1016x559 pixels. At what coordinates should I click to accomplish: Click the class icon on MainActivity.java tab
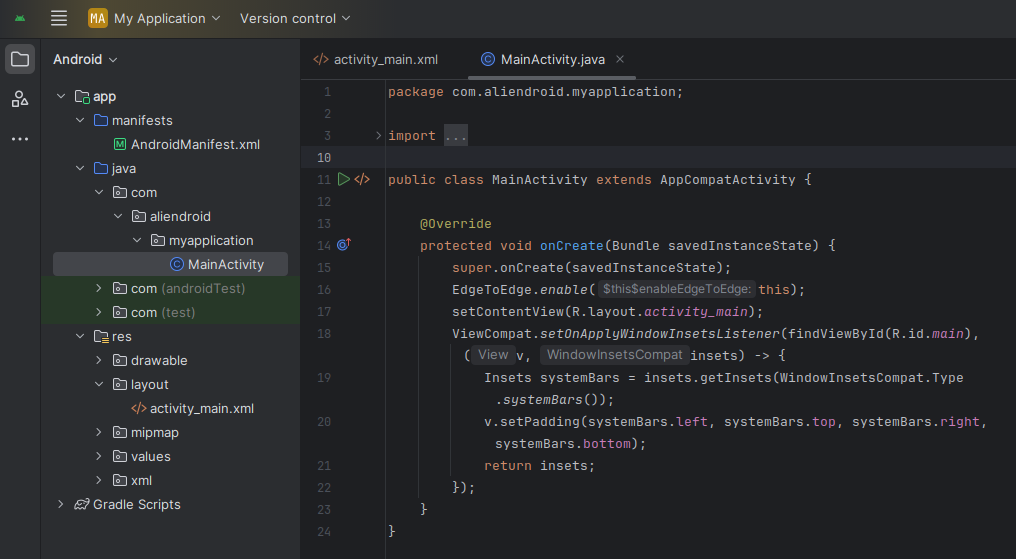coord(488,60)
